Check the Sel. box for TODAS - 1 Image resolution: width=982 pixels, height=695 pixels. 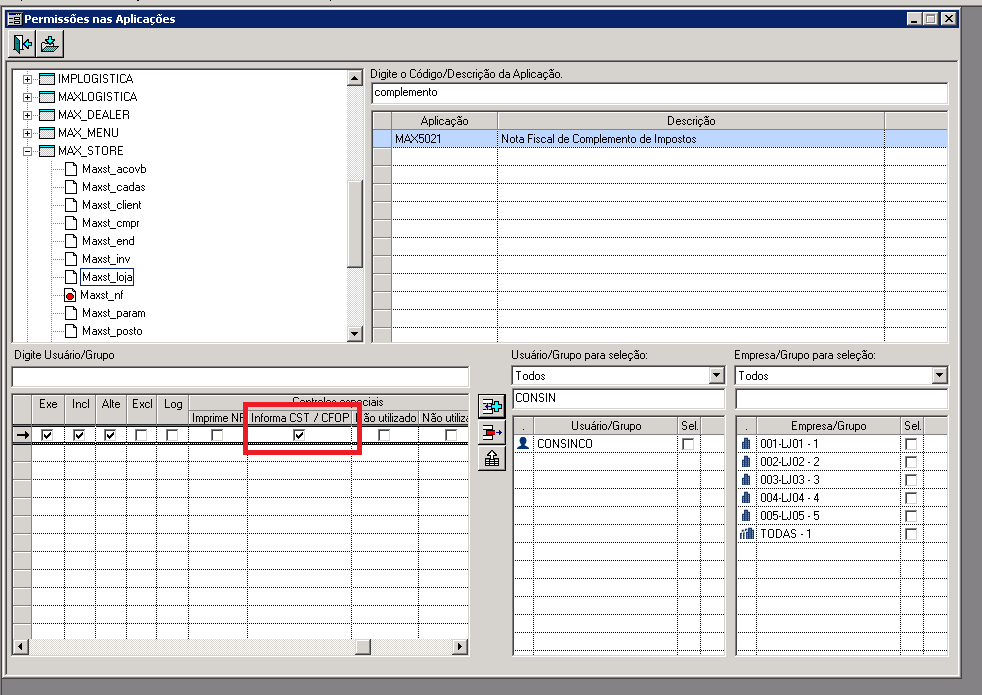[x=911, y=534]
